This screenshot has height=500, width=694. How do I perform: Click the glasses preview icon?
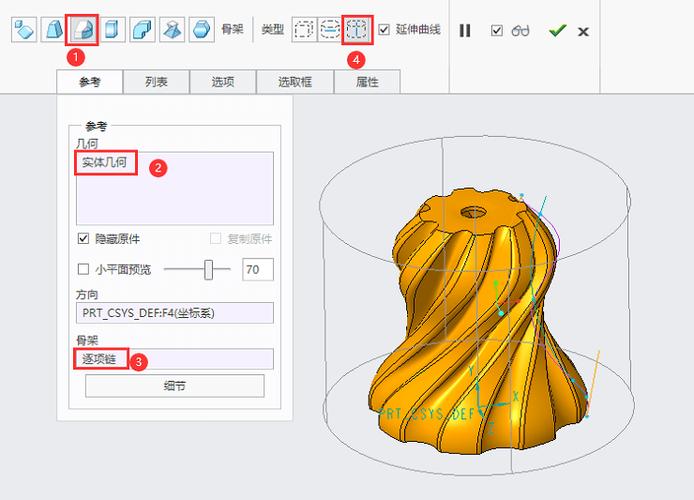pos(520,31)
